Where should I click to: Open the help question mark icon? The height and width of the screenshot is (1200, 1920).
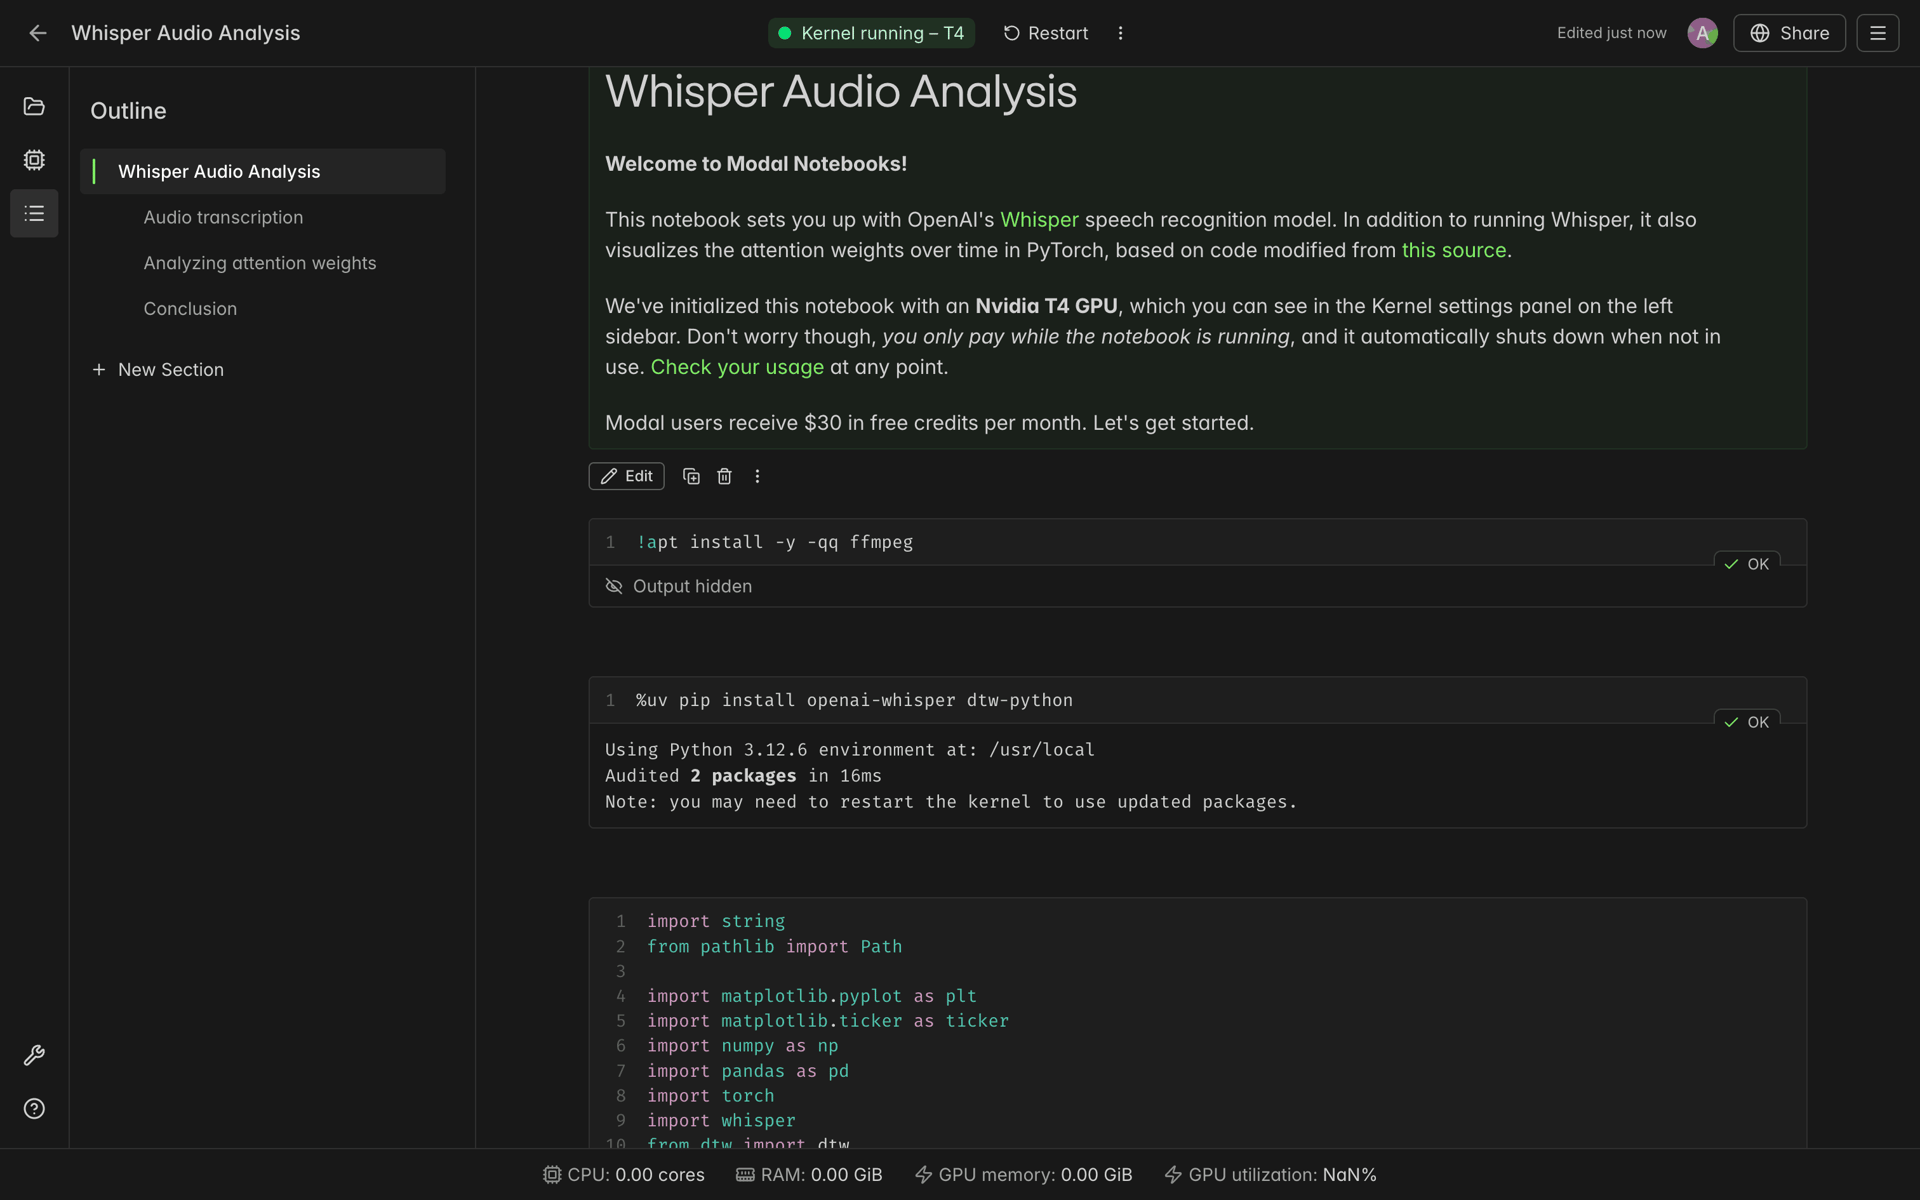34,1108
